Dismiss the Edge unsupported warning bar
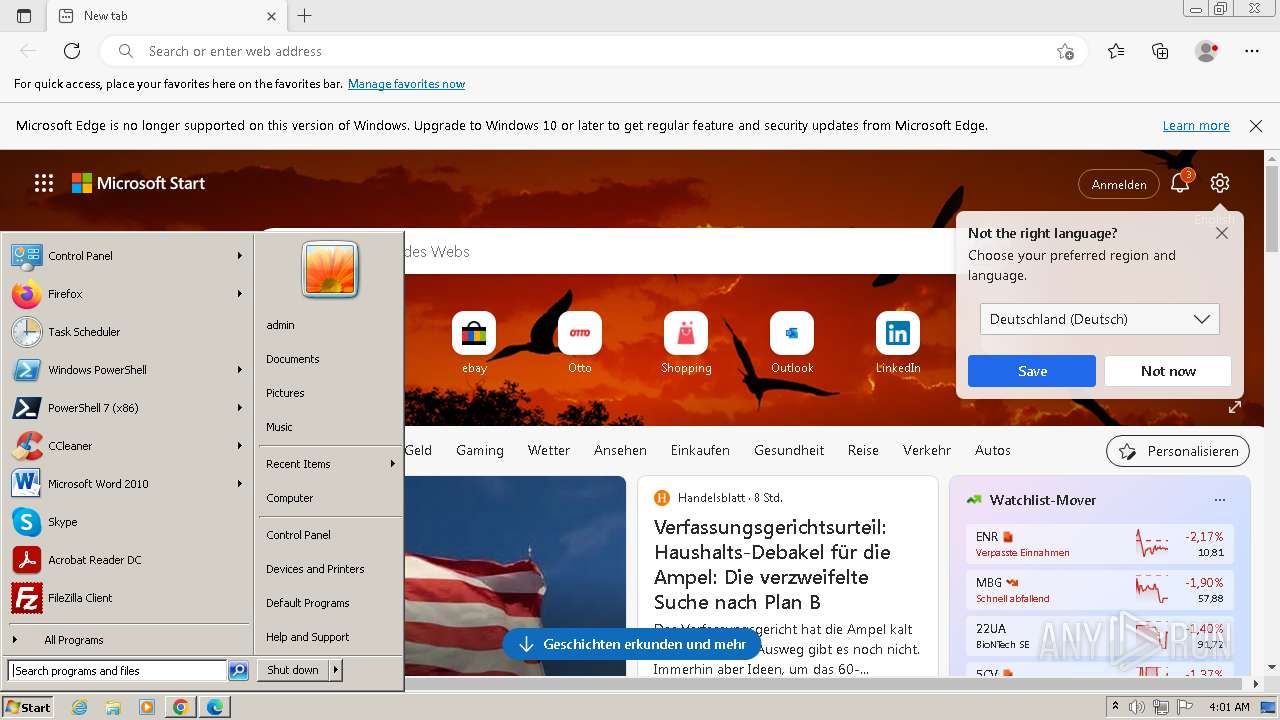This screenshot has height=720, width=1280. [x=1256, y=126]
